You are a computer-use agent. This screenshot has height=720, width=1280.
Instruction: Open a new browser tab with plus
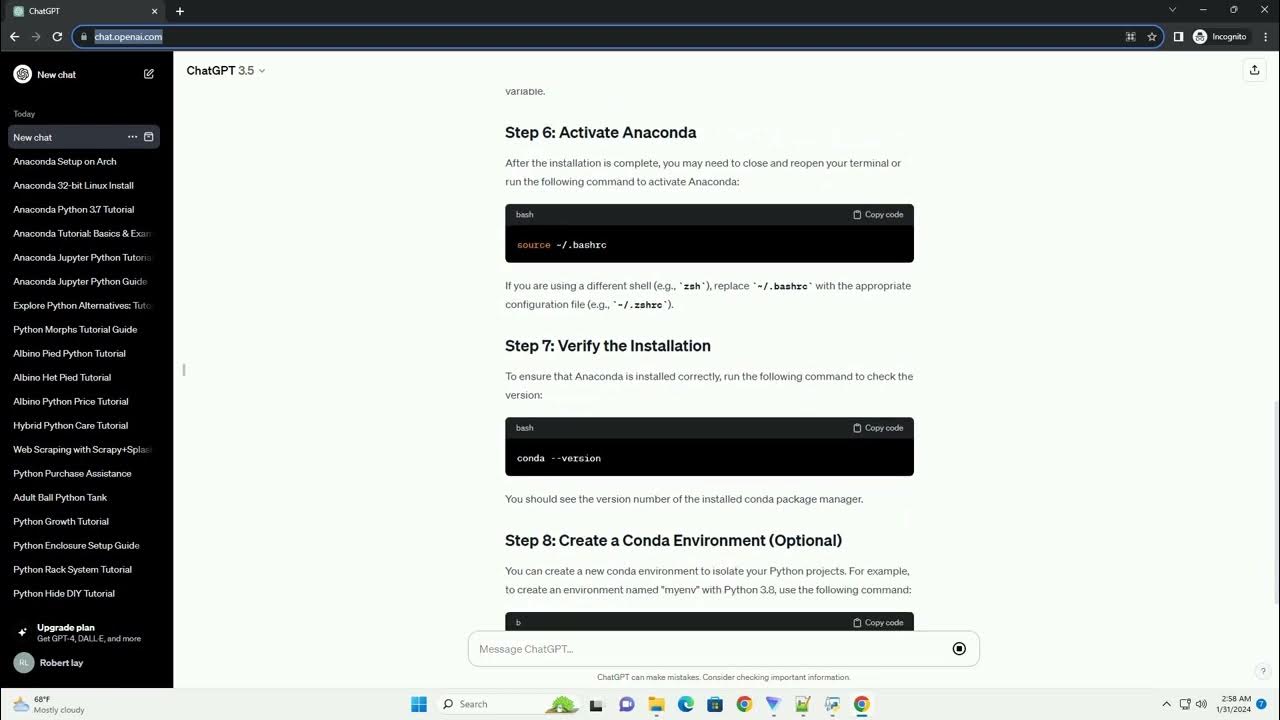pyautogui.click(x=180, y=11)
